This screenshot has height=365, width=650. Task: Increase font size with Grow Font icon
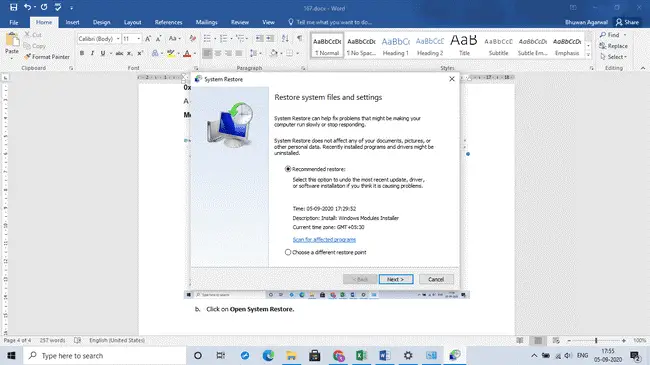(x=148, y=39)
